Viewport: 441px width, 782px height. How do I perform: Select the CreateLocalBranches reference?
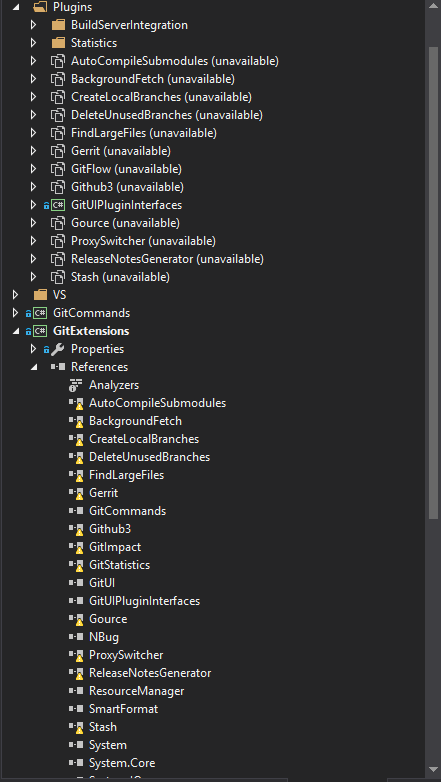pyautogui.click(x=144, y=439)
